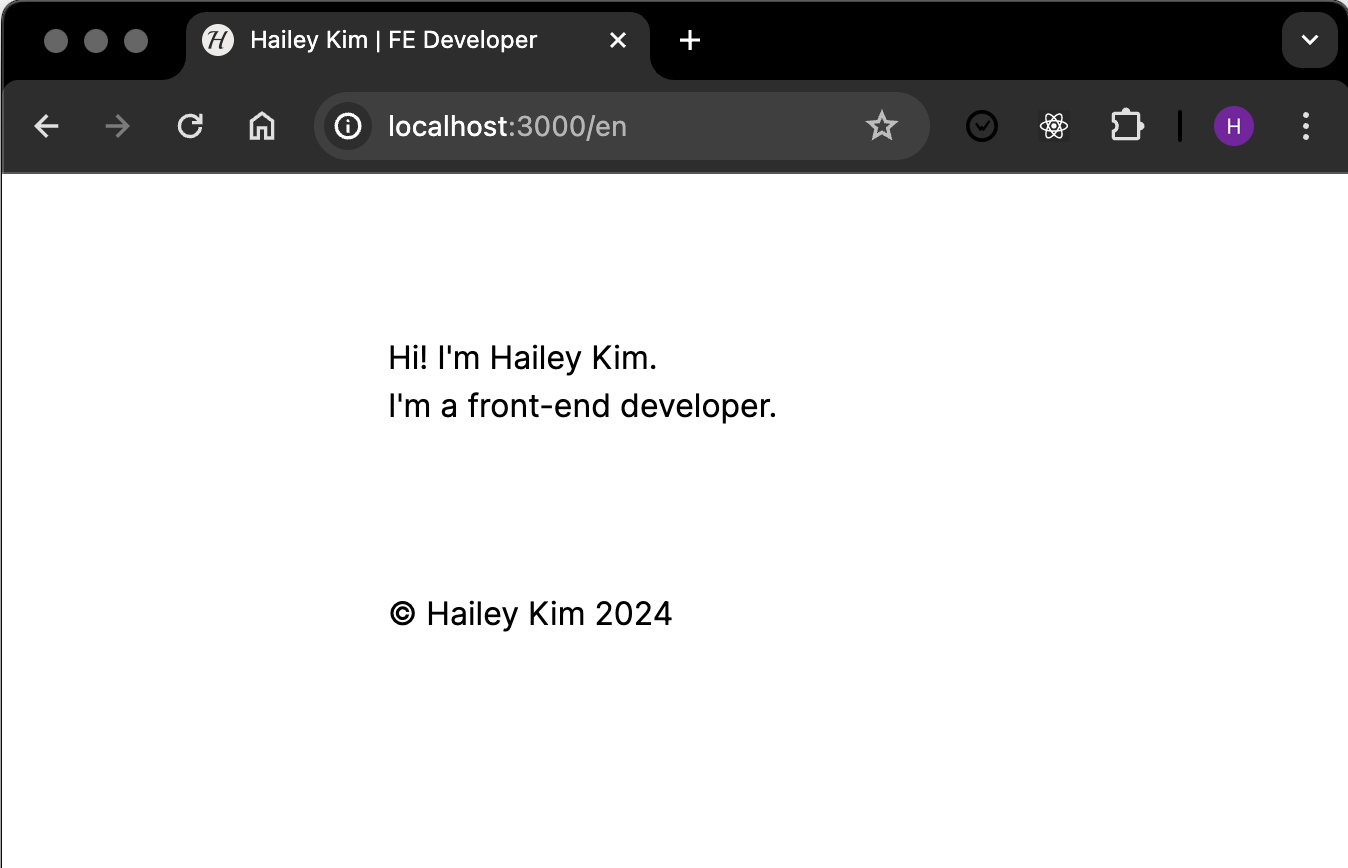Viewport: 1348px width, 868px height.
Task: Click the maximize window button
Action: [x=136, y=40]
